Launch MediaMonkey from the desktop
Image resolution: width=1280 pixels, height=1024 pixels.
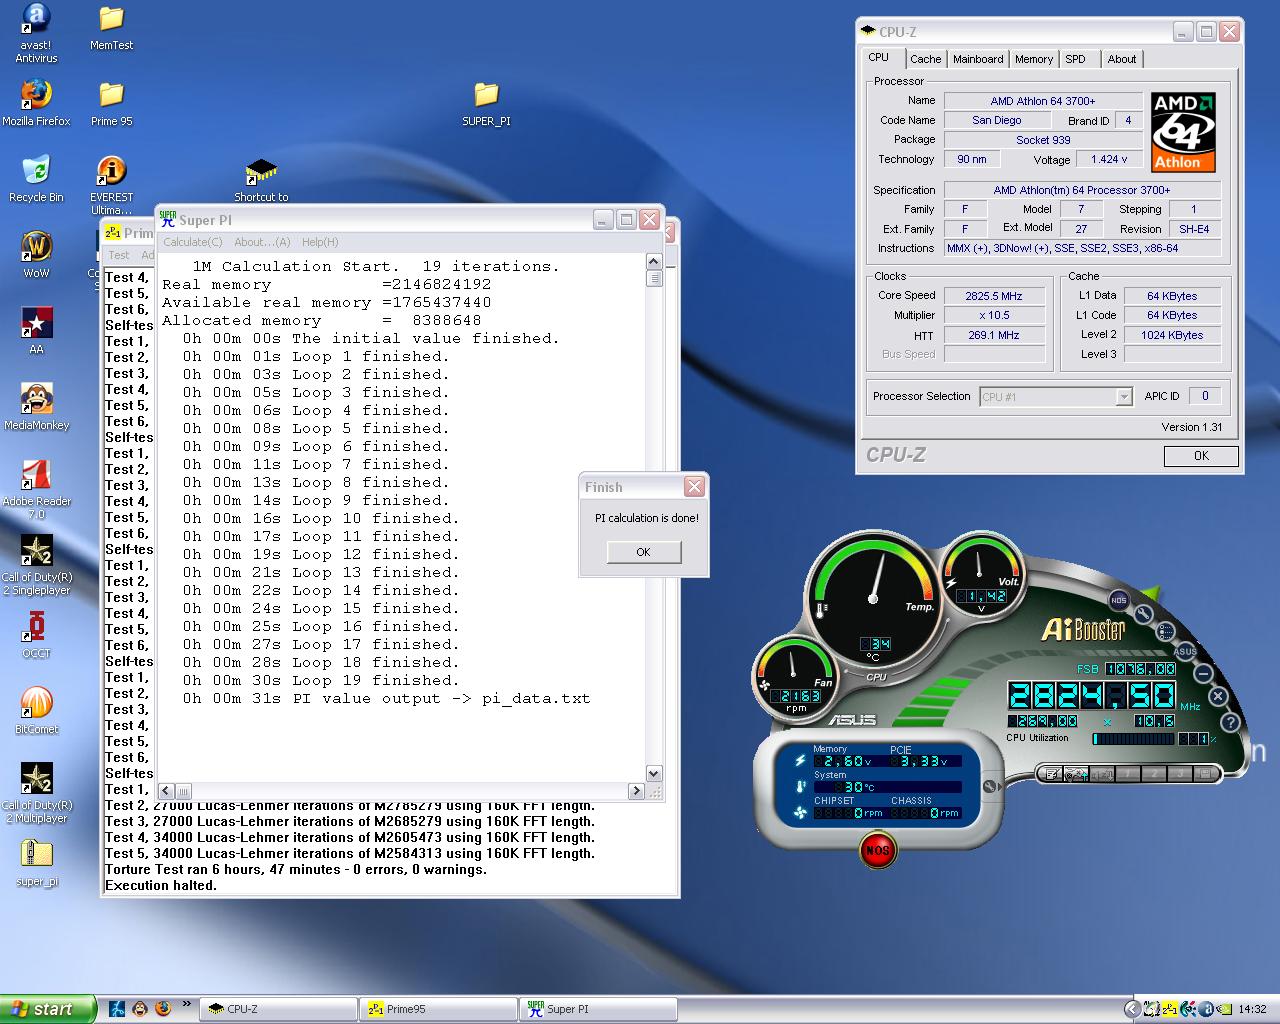[x=36, y=407]
